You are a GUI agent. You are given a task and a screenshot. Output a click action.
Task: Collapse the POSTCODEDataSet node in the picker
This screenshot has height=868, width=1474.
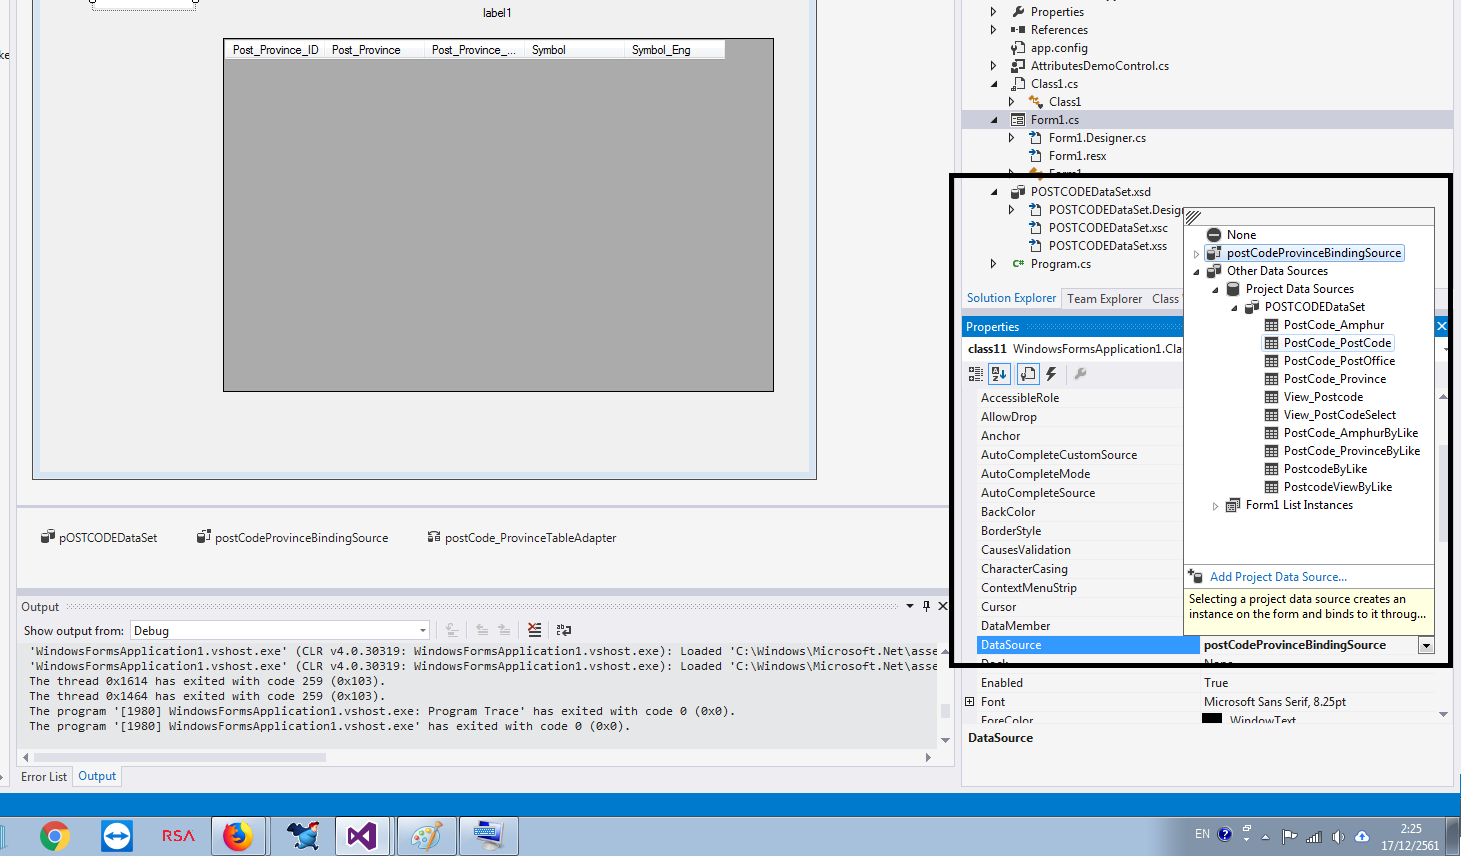click(x=1234, y=308)
